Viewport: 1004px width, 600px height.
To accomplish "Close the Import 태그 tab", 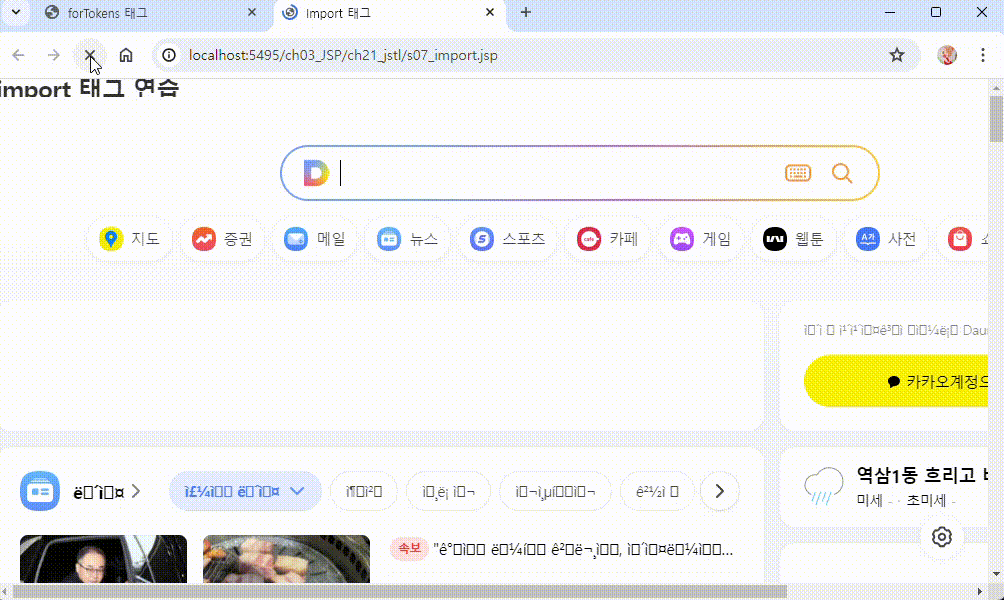I will tap(490, 12).
